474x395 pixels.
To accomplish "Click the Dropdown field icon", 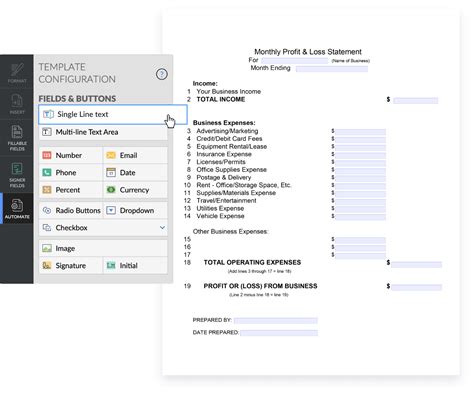I will [111, 211].
